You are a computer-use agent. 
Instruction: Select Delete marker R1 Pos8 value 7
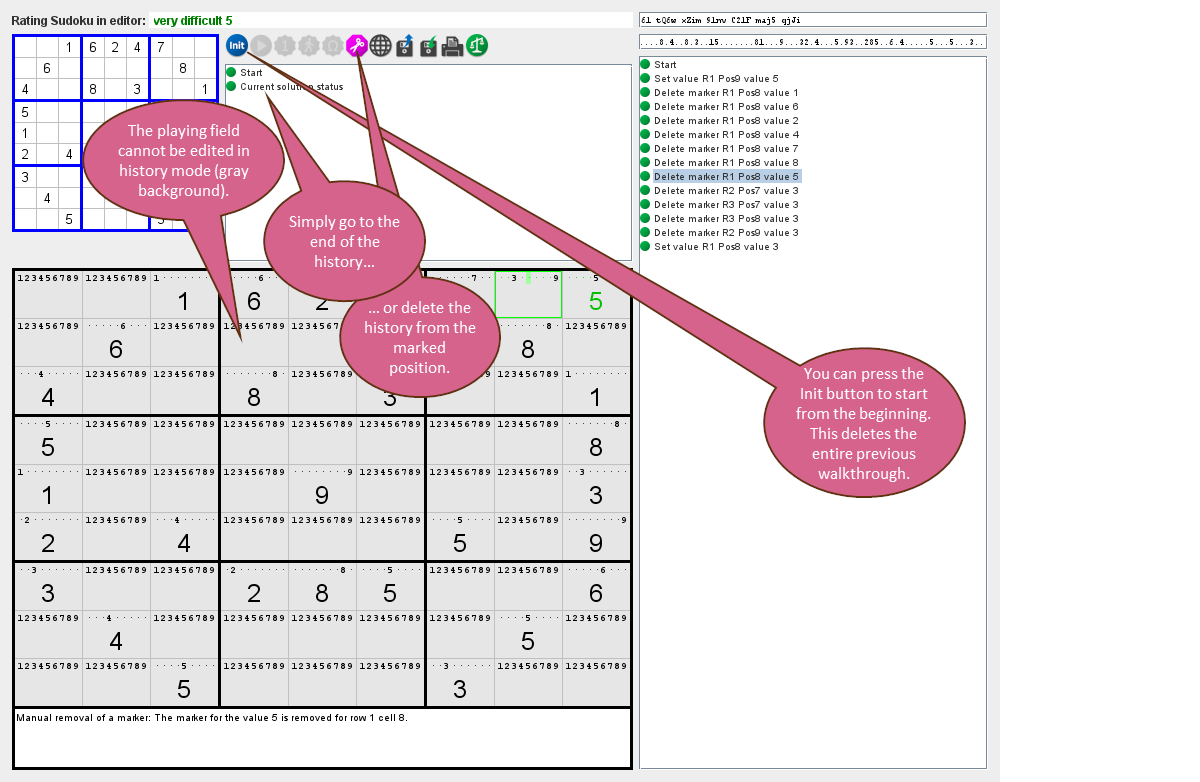click(x=726, y=149)
